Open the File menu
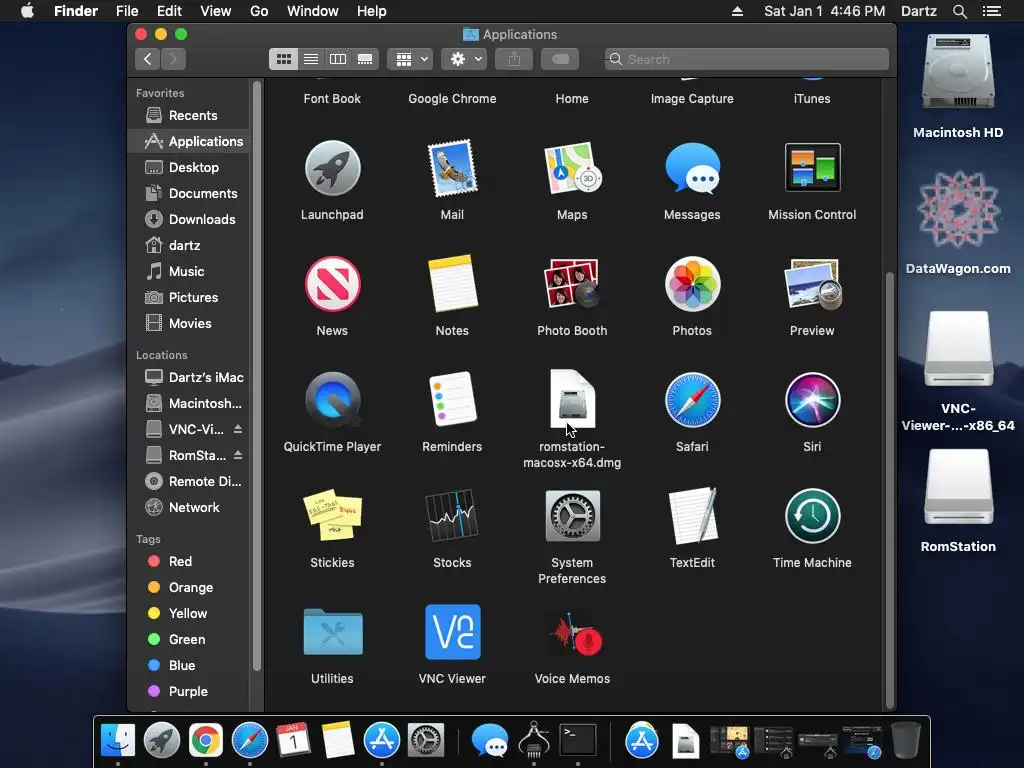This screenshot has height=768, width=1024. [x=127, y=11]
